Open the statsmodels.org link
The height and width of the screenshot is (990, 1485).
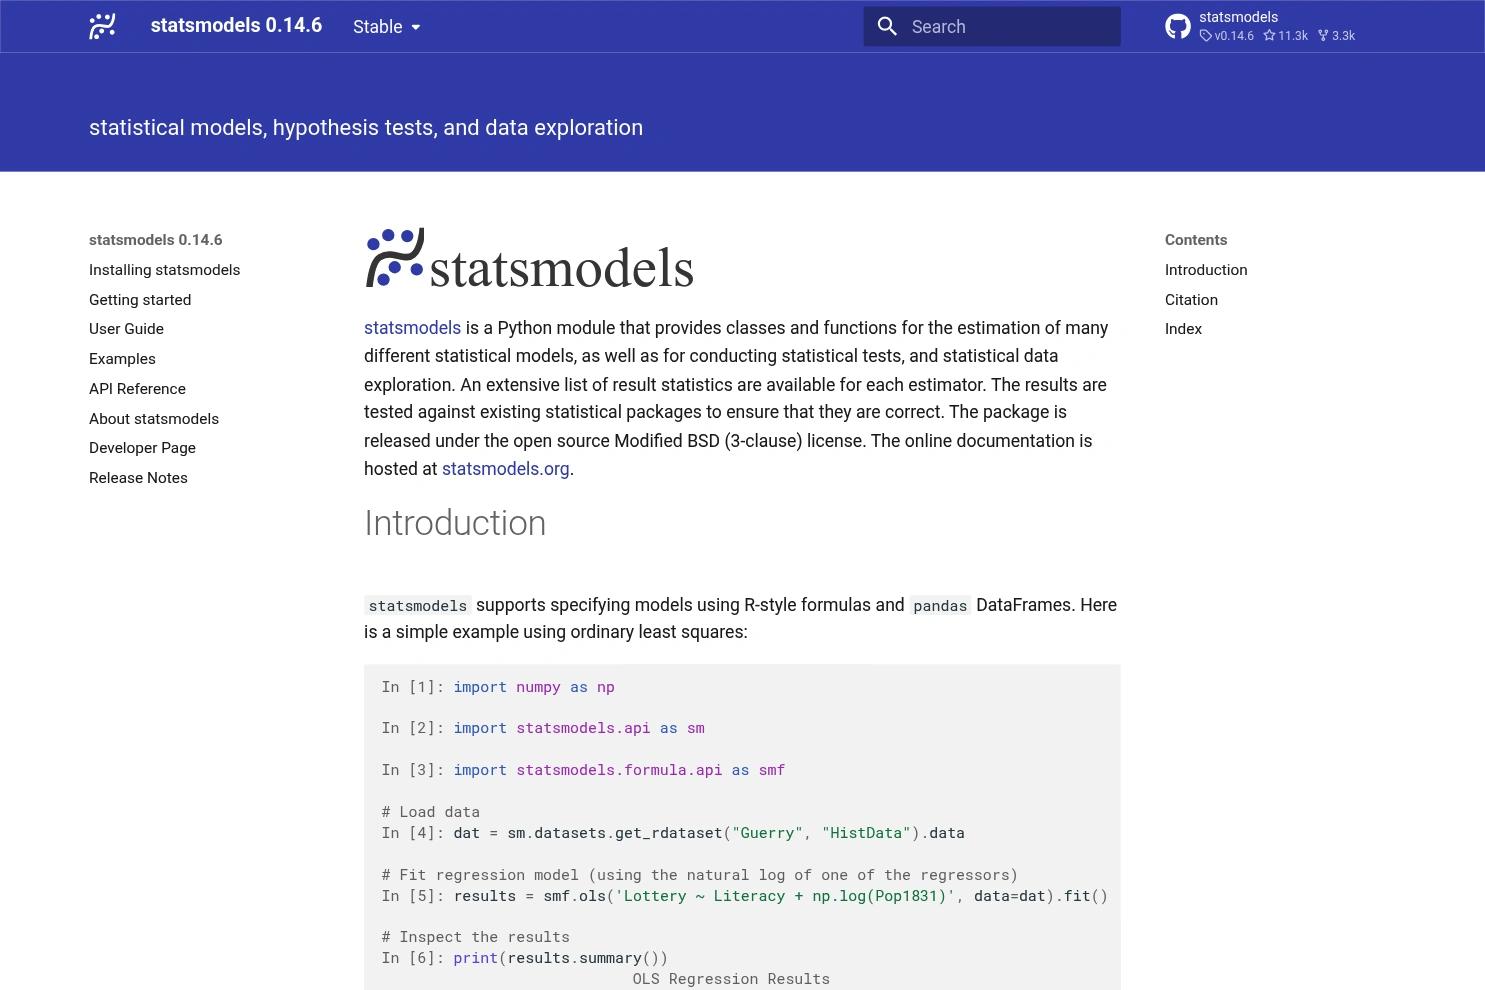(x=505, y=469)
